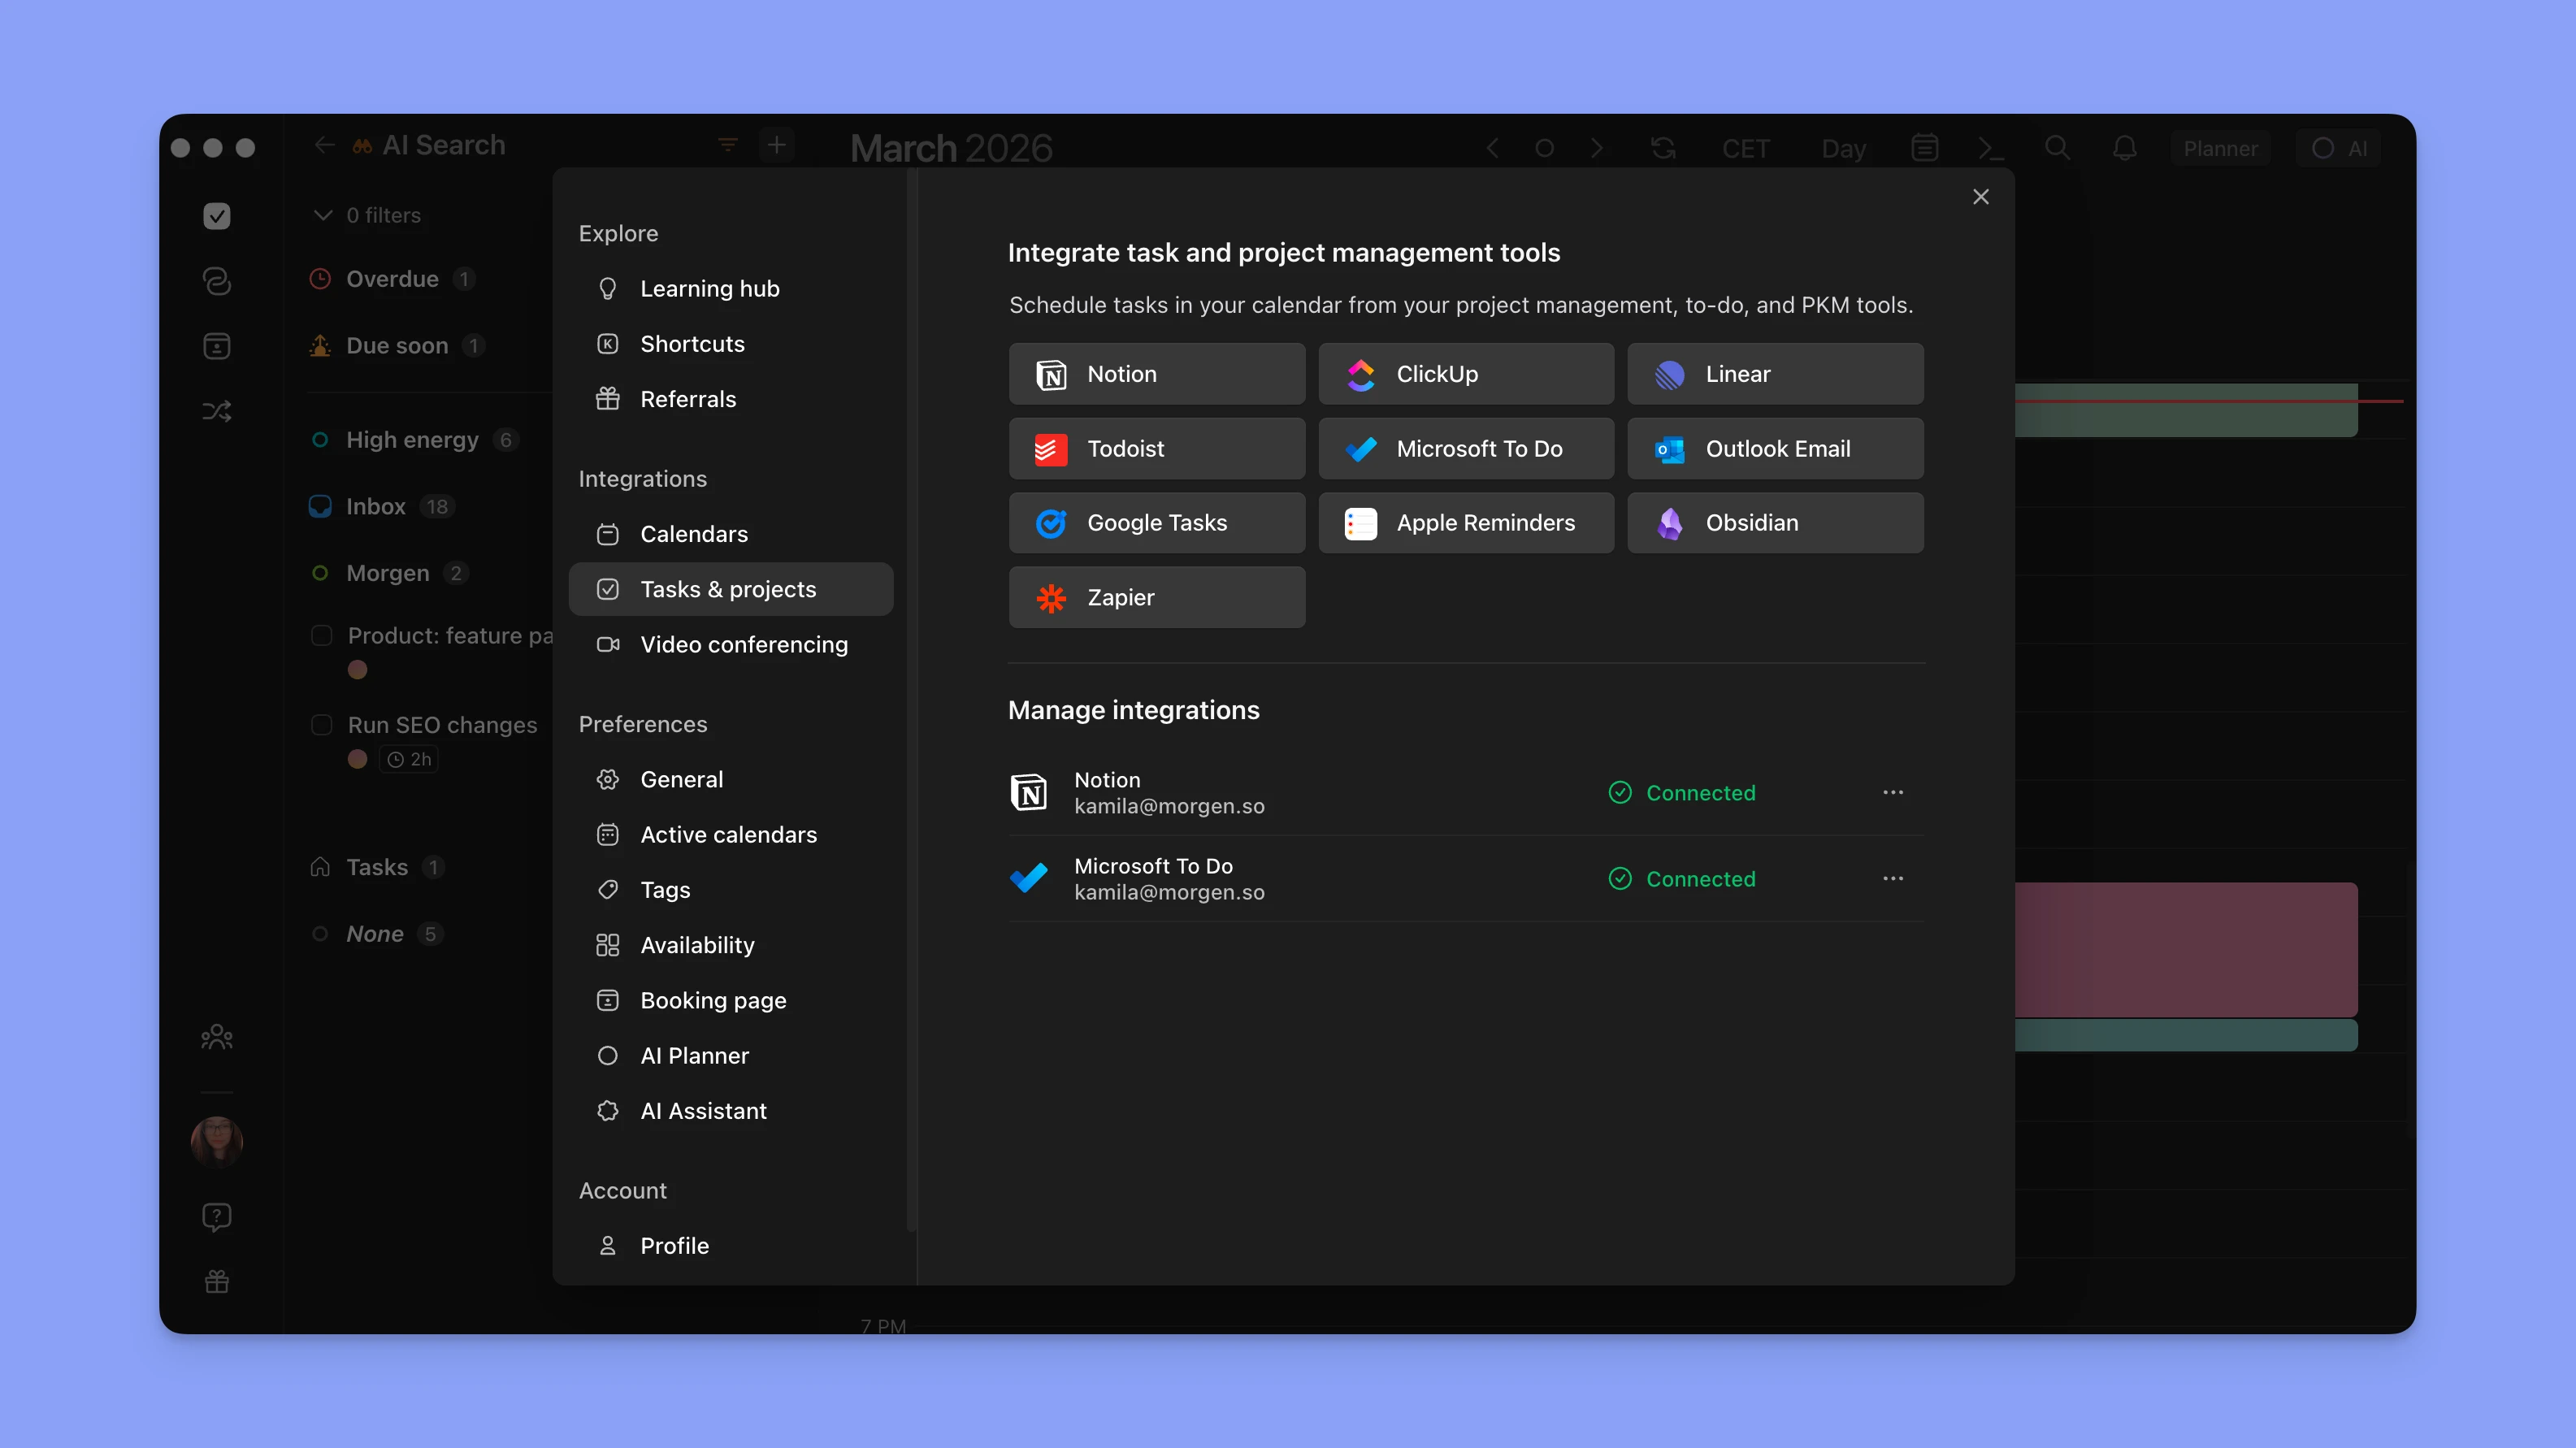
Task: Open the Planner tab in the top bar
Action: pyautogui.click(x=2221, y=147)
